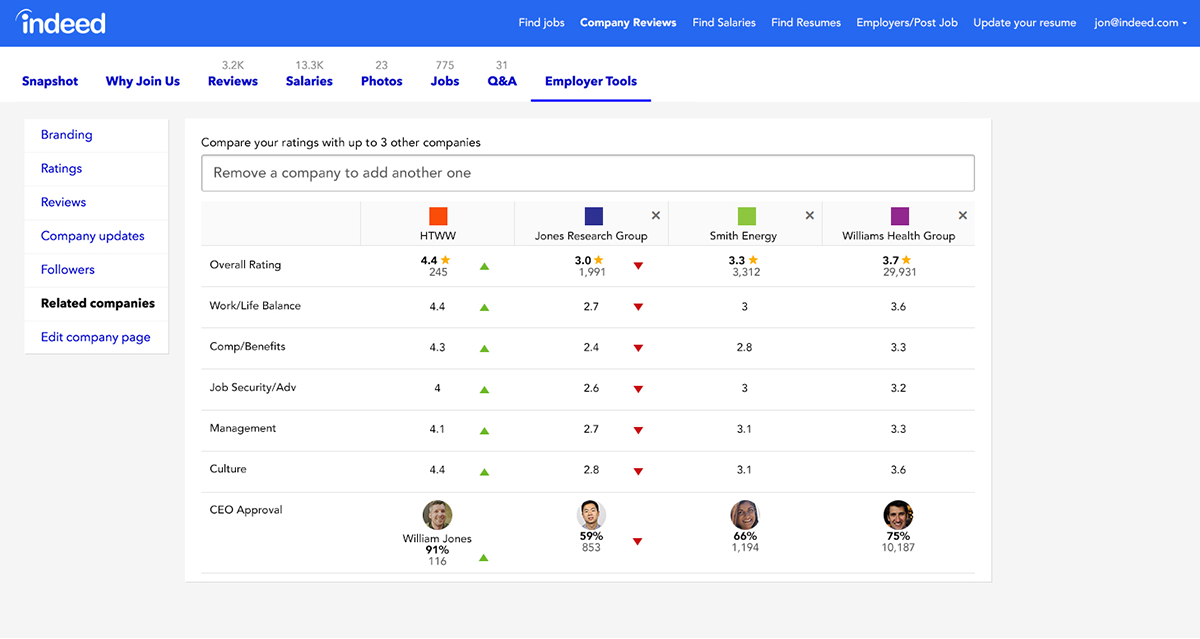This screenshot has width=1200, height=639.
Task: Click Williams Health Group CEO avatar
Action: click(x=898, y=515)
